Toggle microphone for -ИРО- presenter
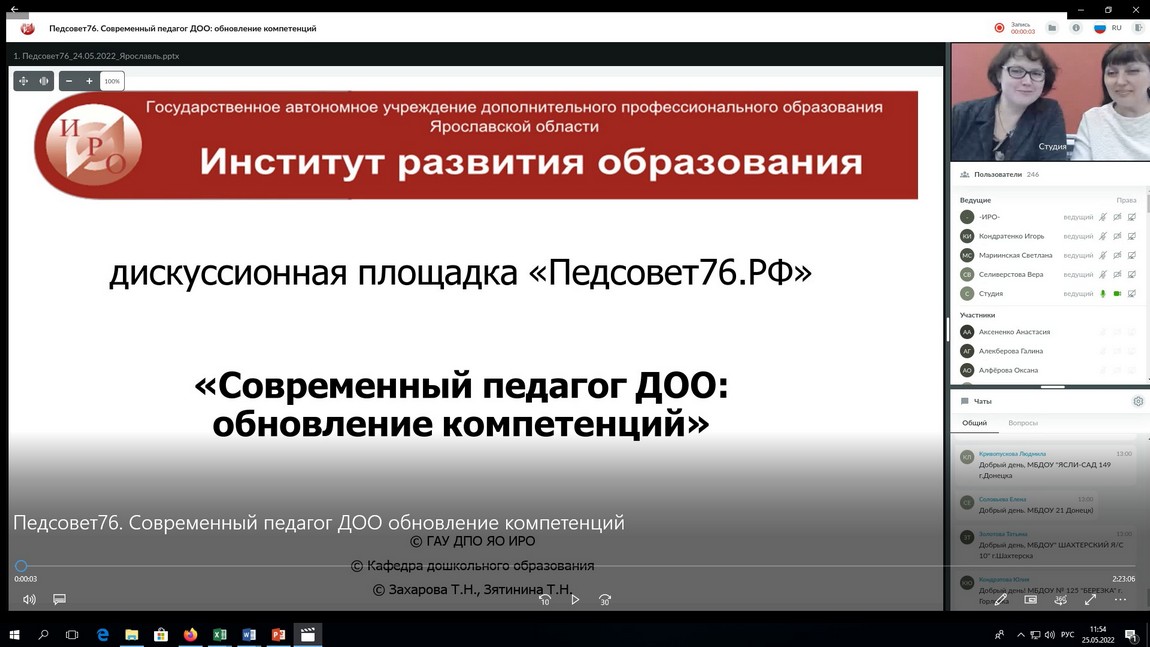This screenshot has width=1150, height=647. click(x=1102, y=217)
